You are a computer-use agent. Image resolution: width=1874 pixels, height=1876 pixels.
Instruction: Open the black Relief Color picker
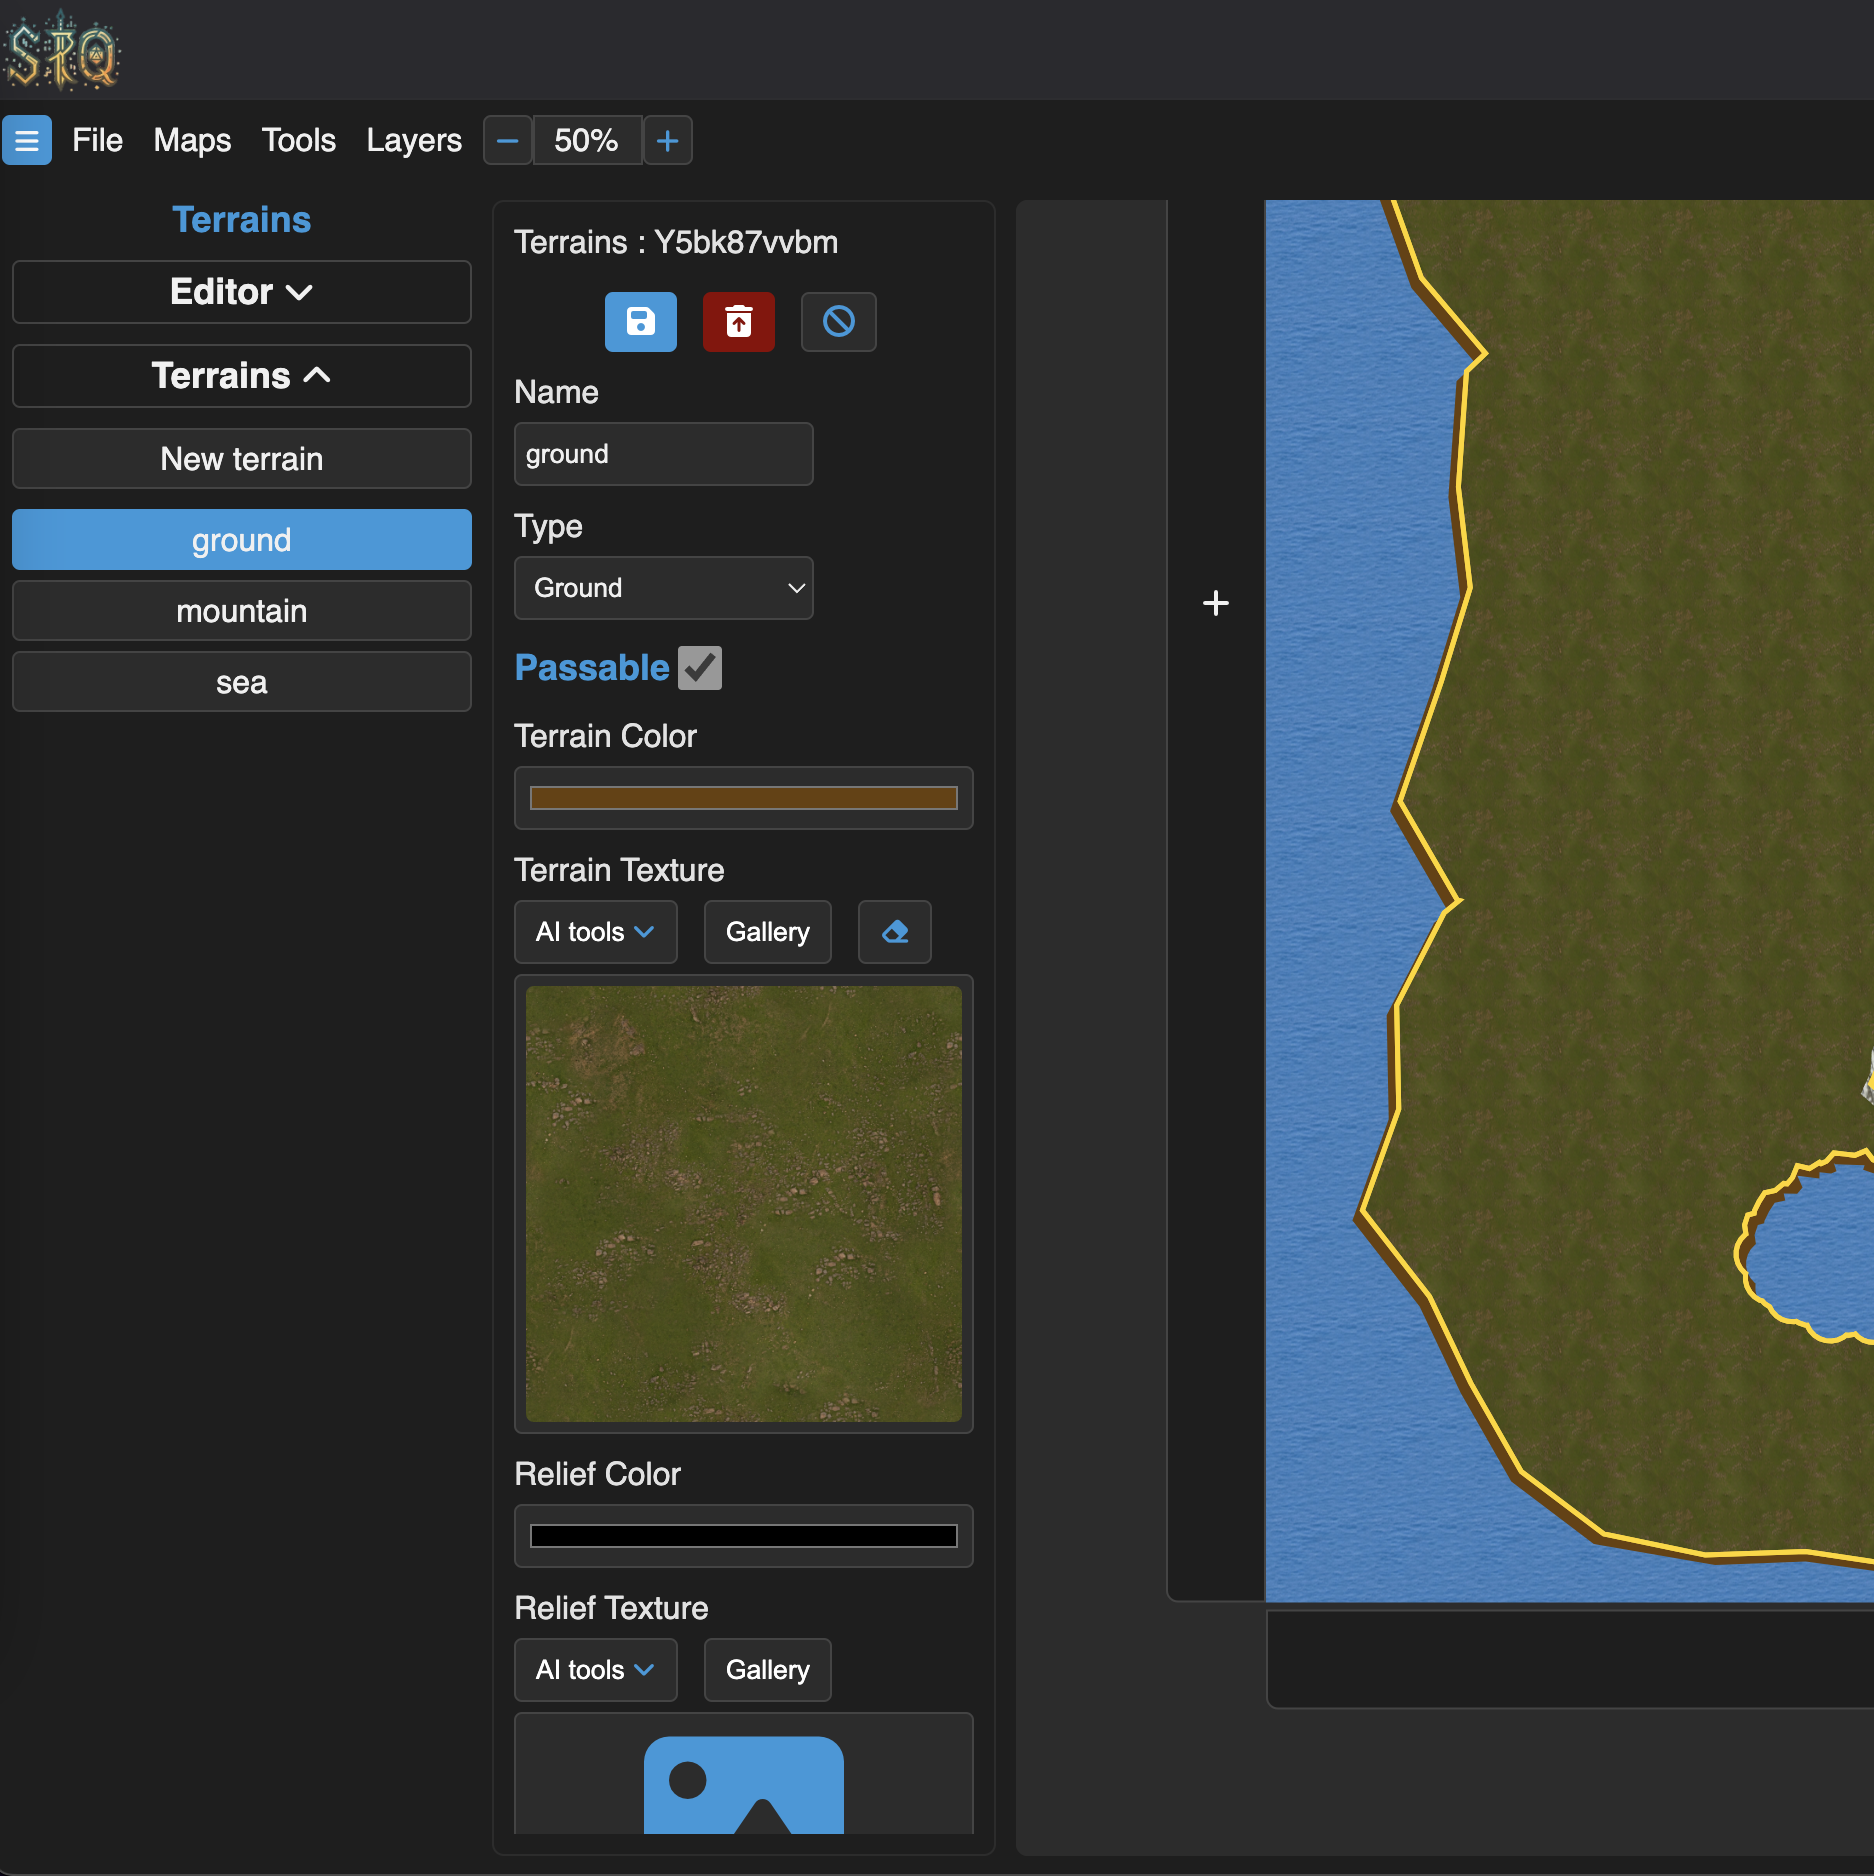[x=743, y=1536]
